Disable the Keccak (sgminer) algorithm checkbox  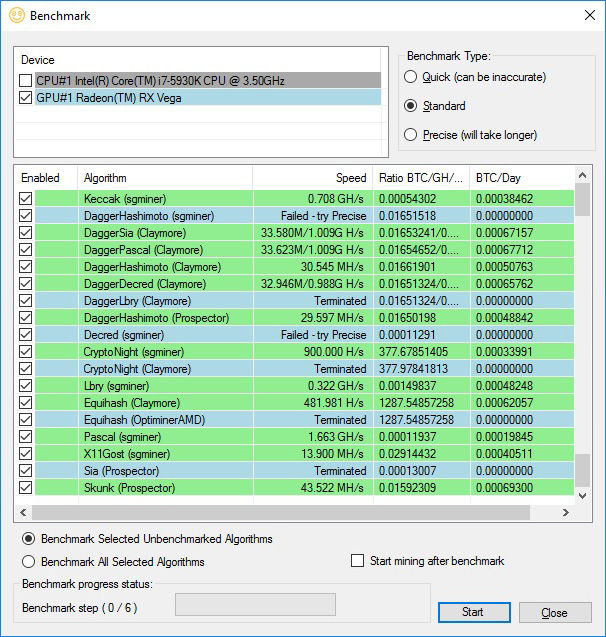26,199
